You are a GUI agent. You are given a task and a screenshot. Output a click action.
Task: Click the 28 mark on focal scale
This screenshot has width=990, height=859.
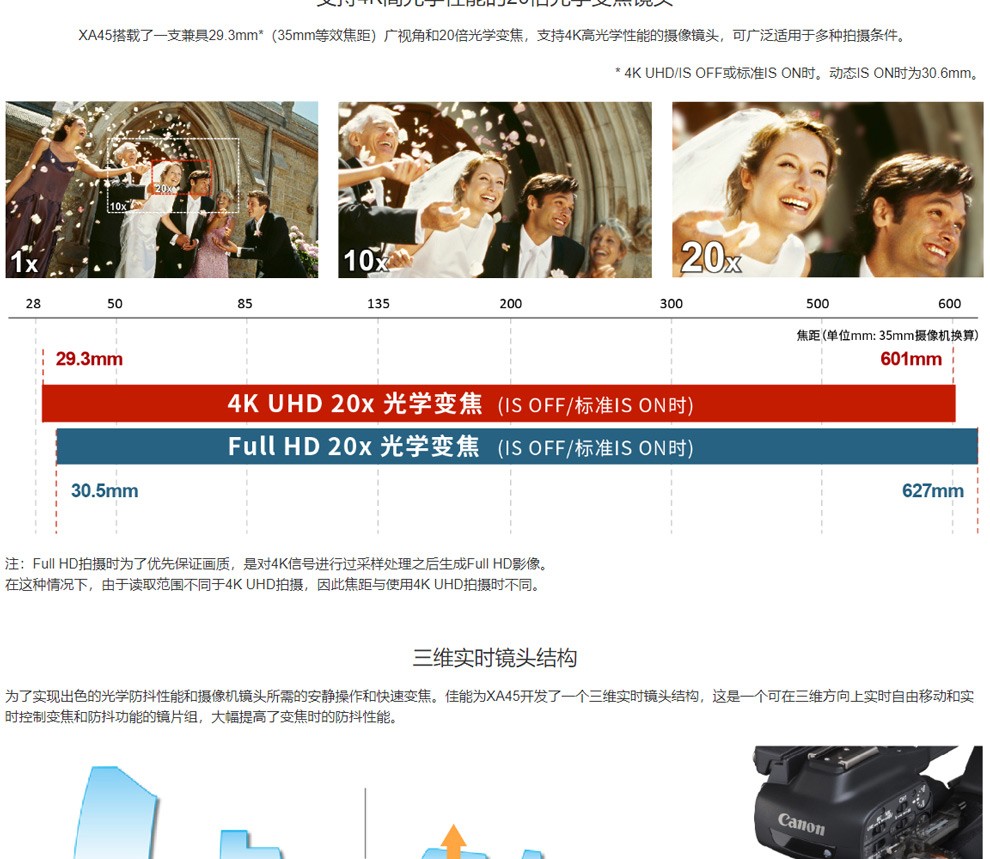click(x=33, y=304)
